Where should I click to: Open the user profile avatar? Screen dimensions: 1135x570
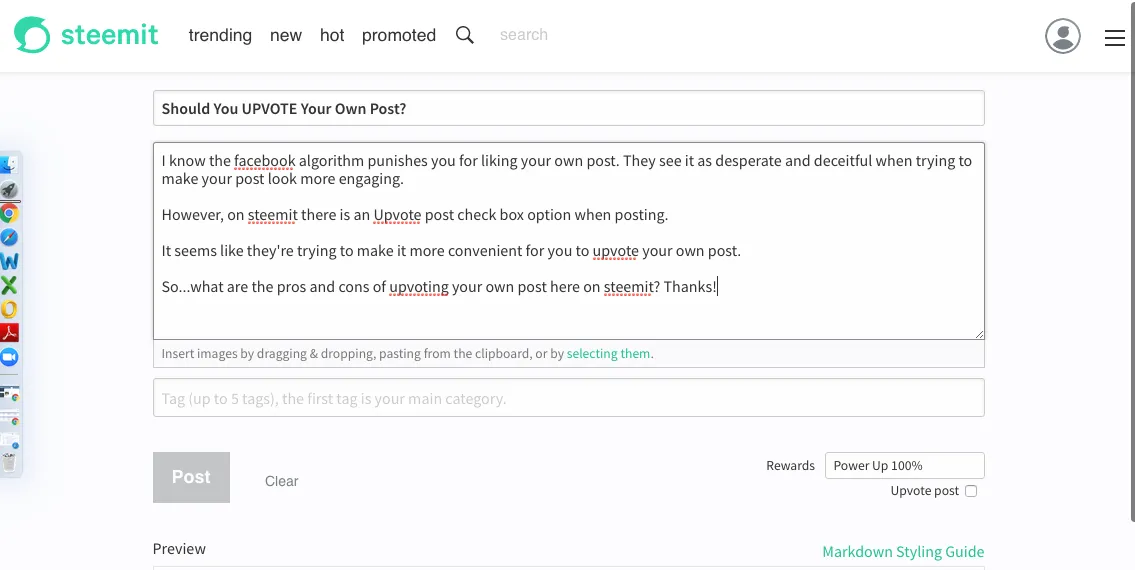1063,36
